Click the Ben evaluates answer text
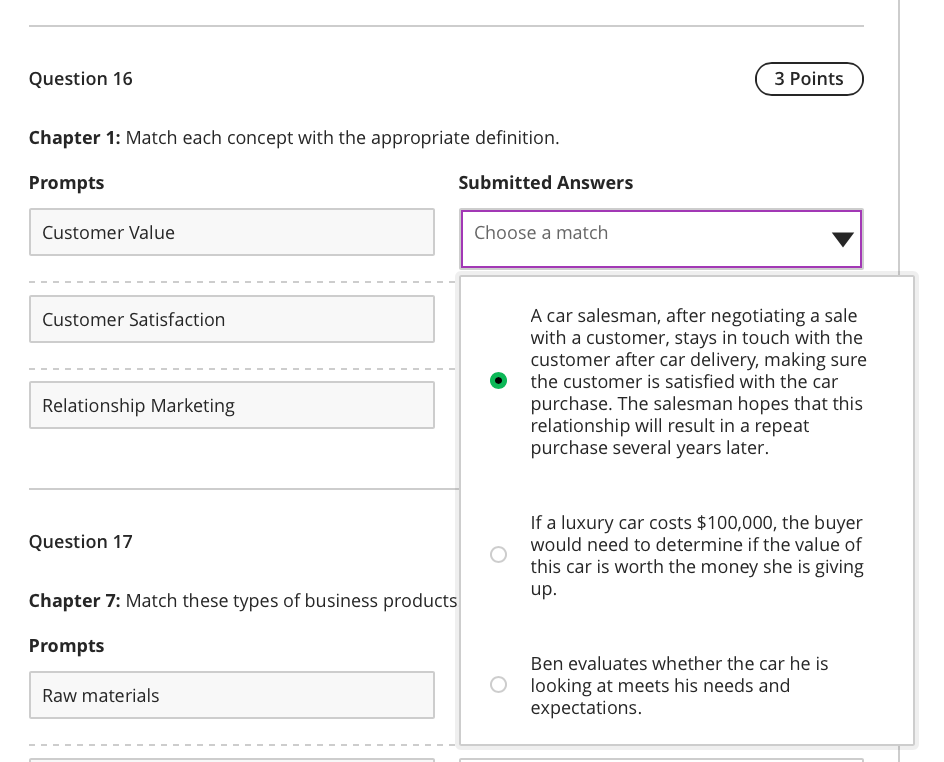Viewport: 944px width, 762px height. pyautogui.click(x=679, y=685)
